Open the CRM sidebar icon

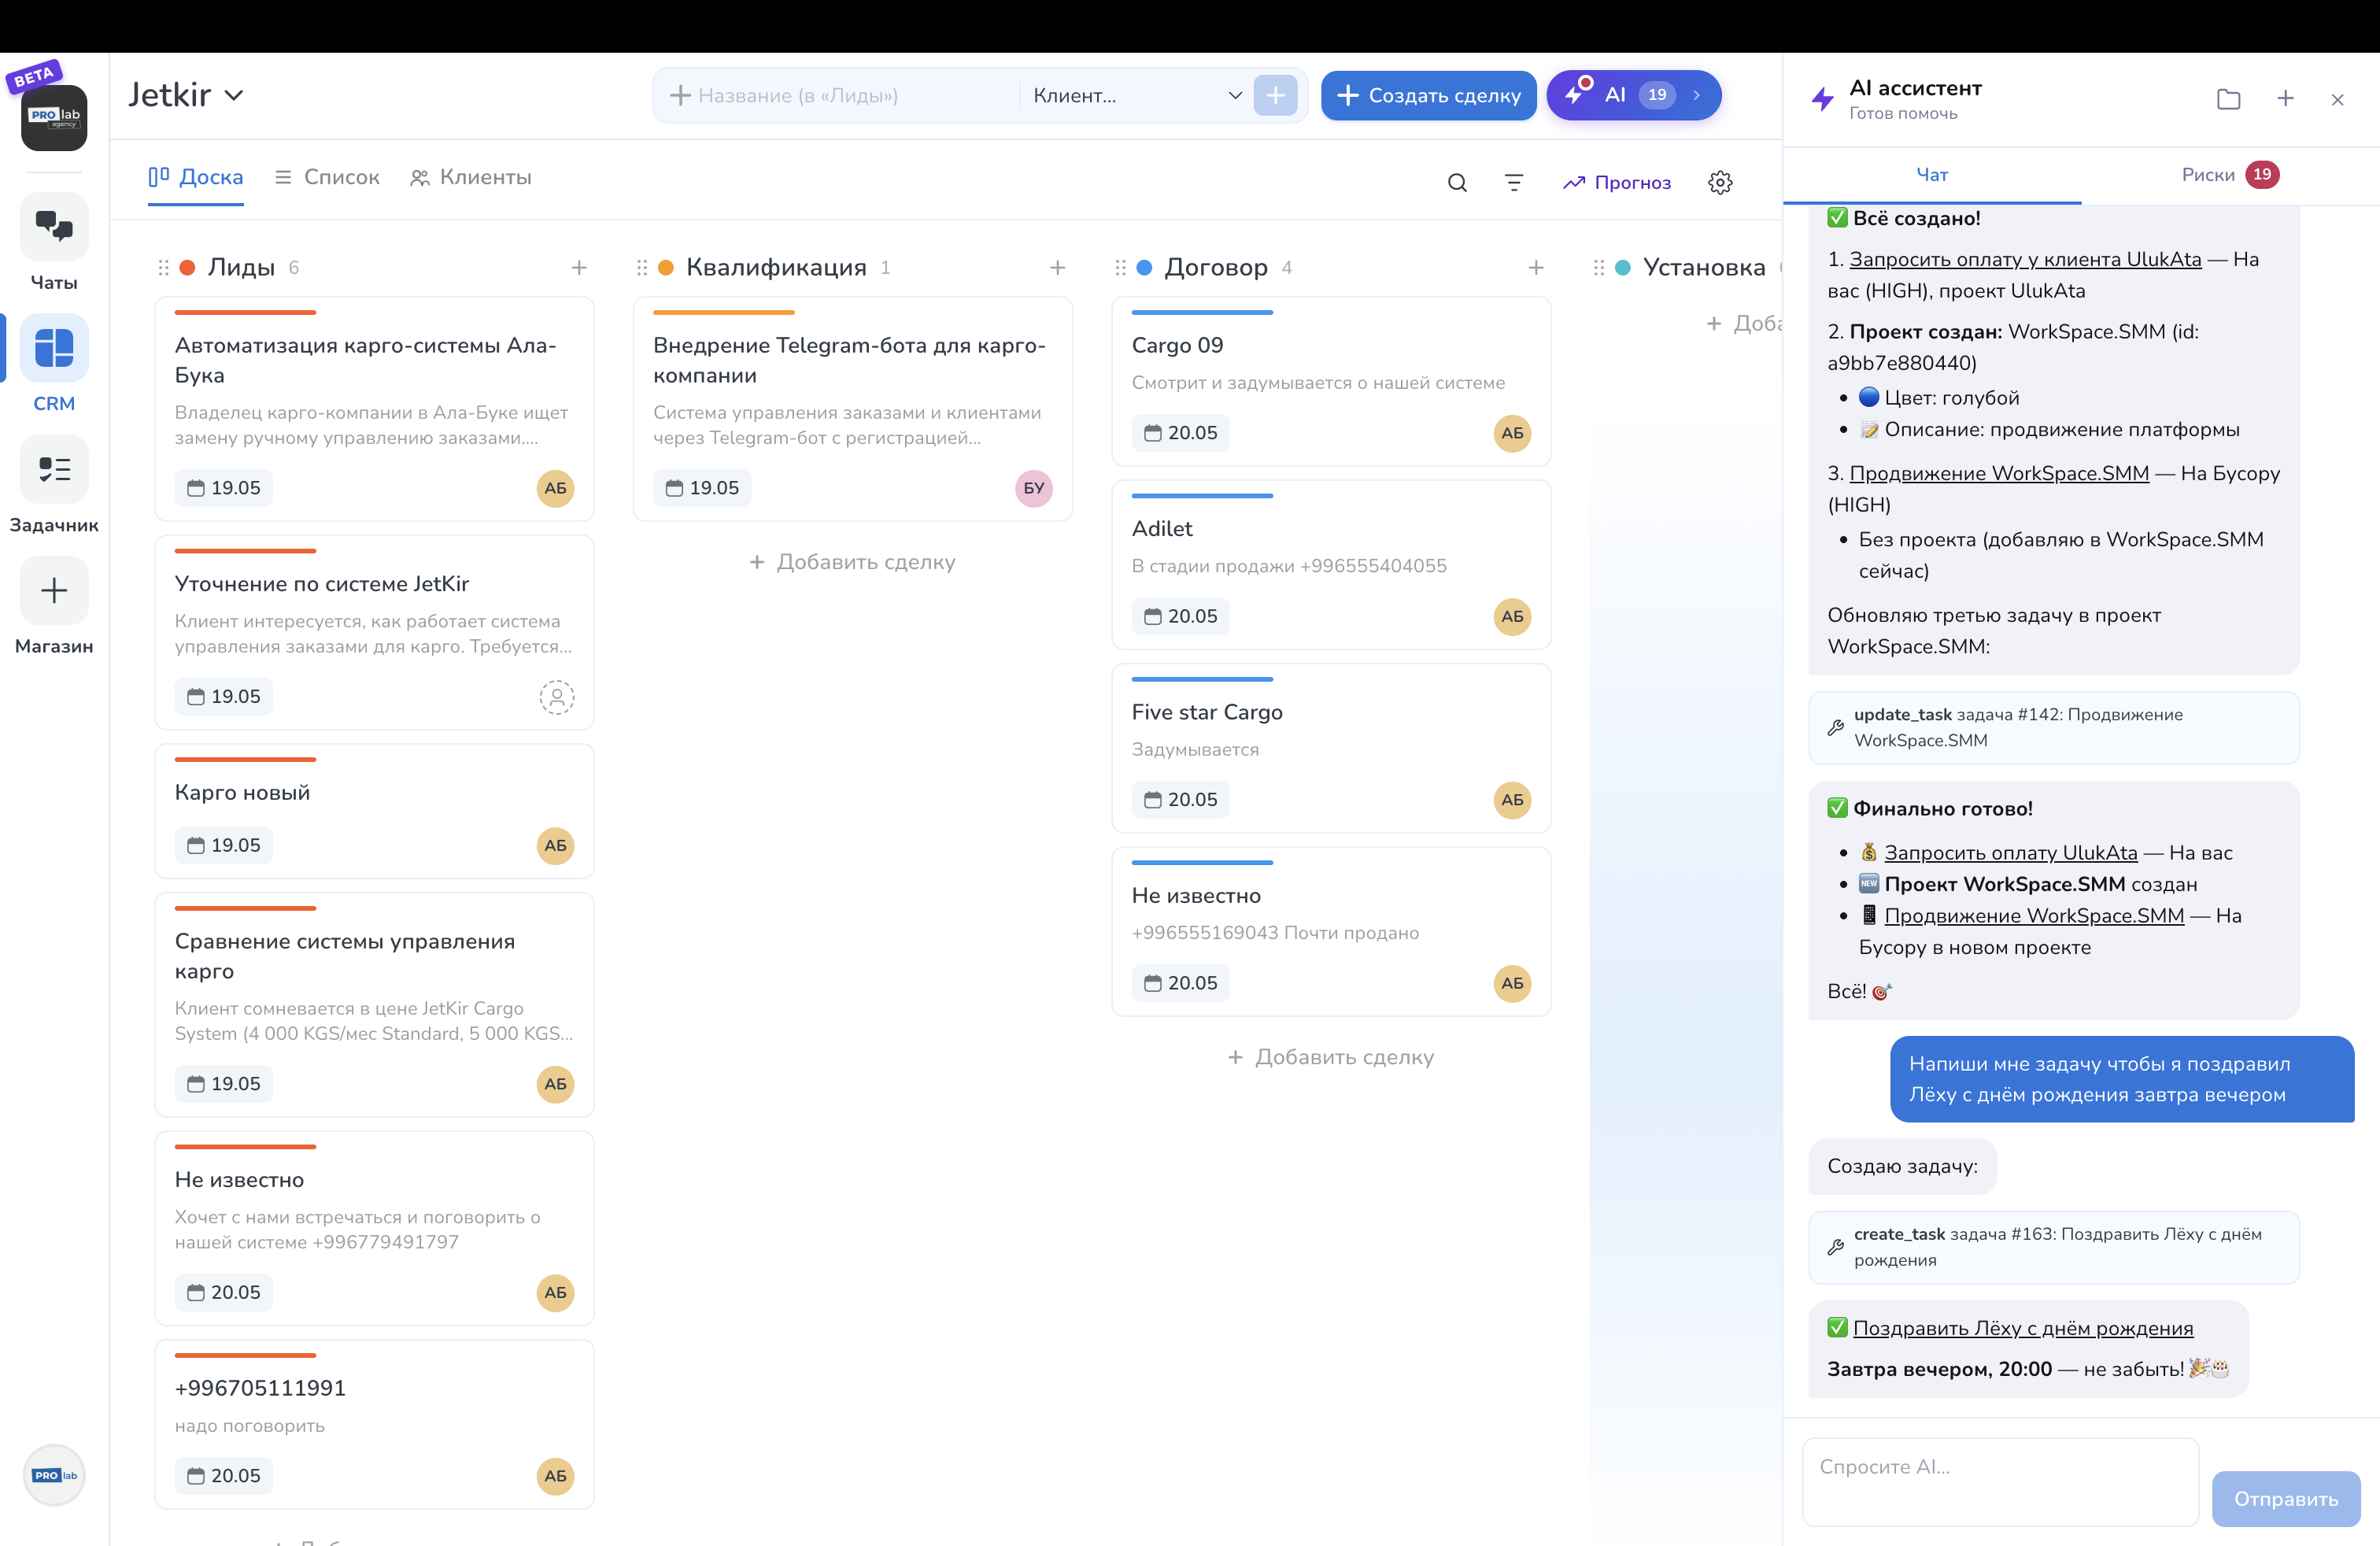click(54, 347)
